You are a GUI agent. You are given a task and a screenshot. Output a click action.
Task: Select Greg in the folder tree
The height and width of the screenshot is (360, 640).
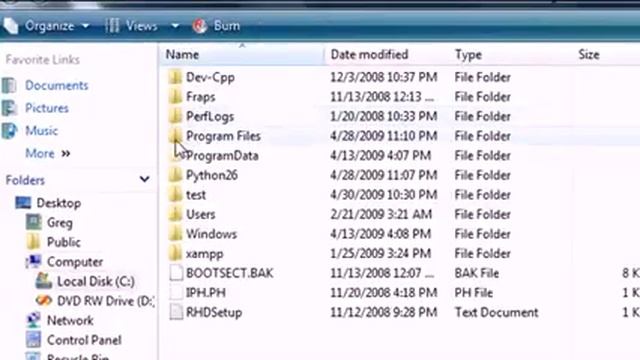[60, 223]
